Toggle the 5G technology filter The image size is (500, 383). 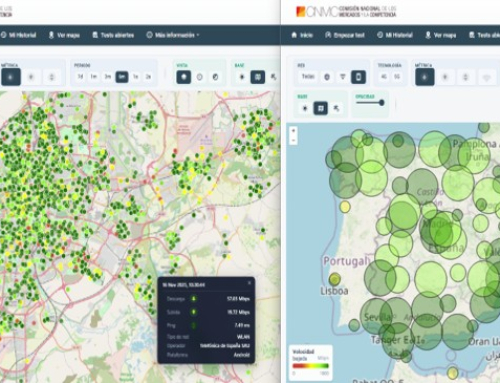(397, 77)
